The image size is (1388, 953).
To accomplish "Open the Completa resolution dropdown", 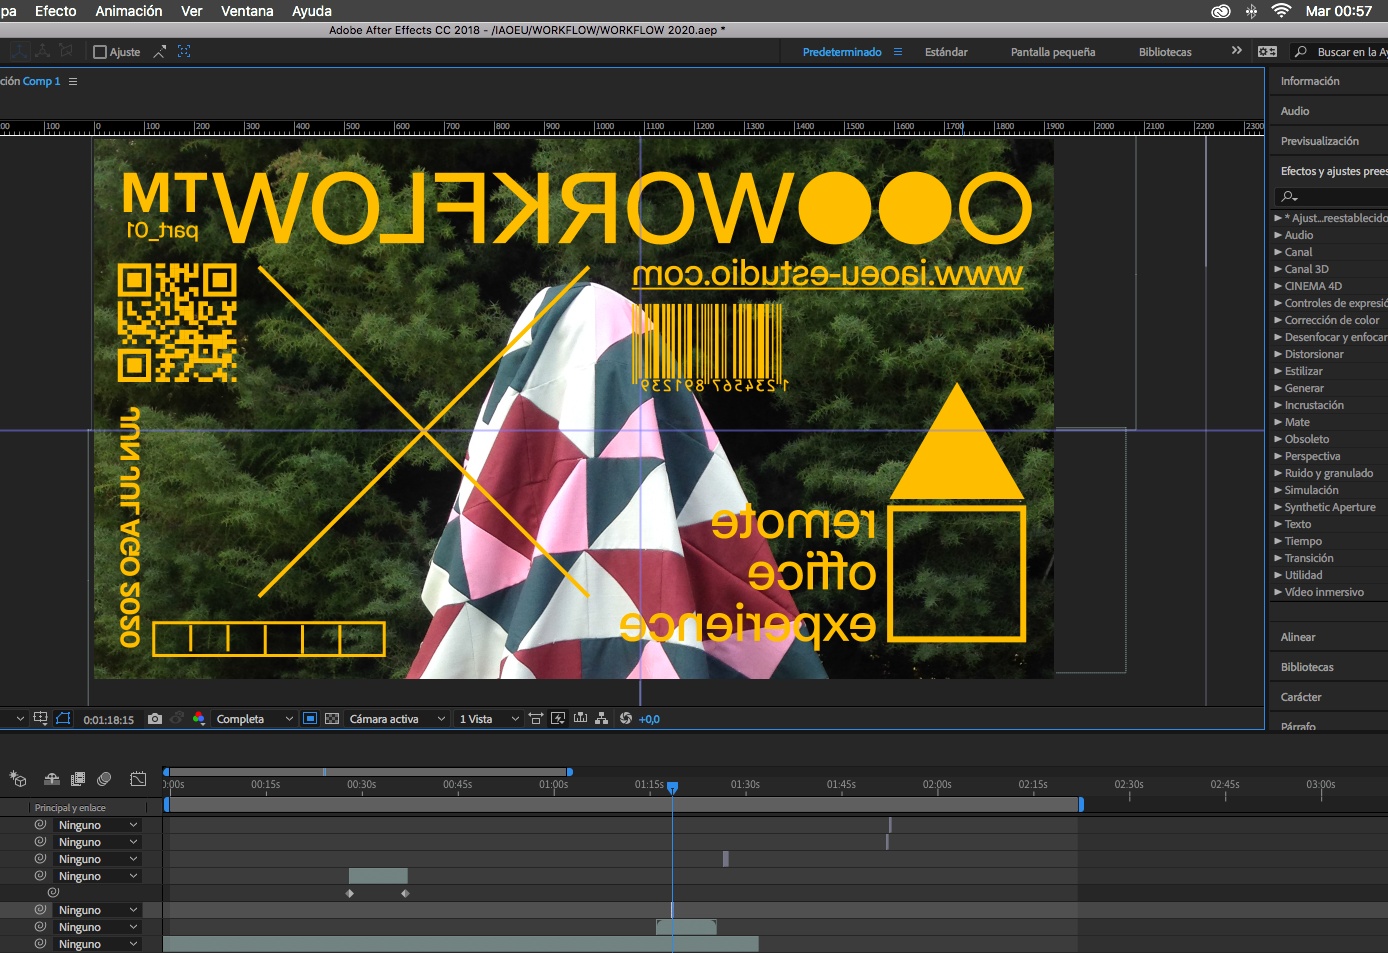I will click(255, 719).
